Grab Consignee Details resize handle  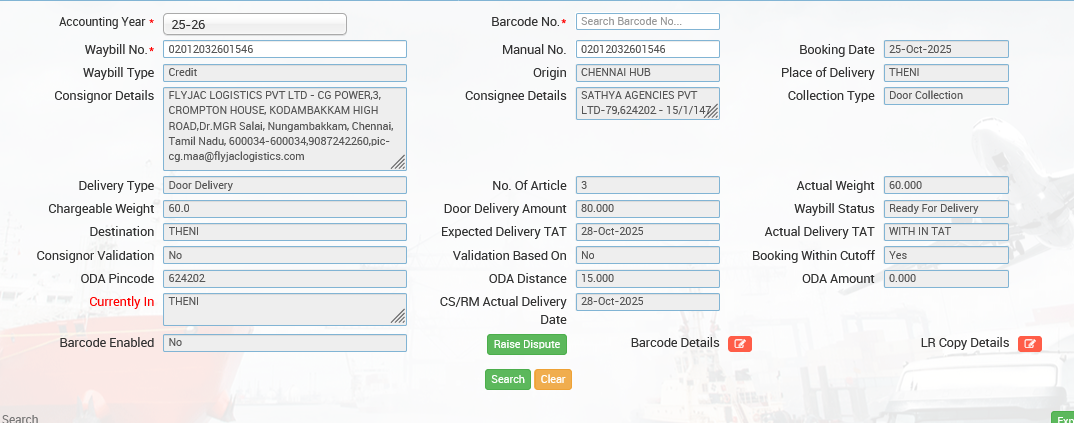click(711, 112)
